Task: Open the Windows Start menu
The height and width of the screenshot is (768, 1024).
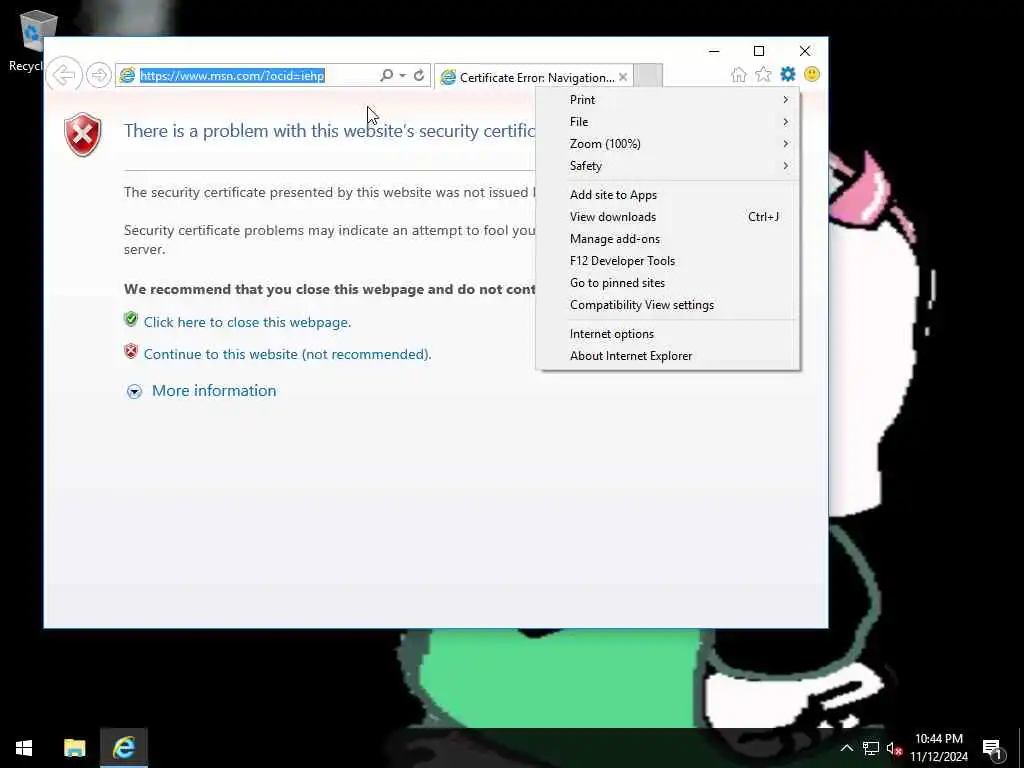Action: pos(24,748)
